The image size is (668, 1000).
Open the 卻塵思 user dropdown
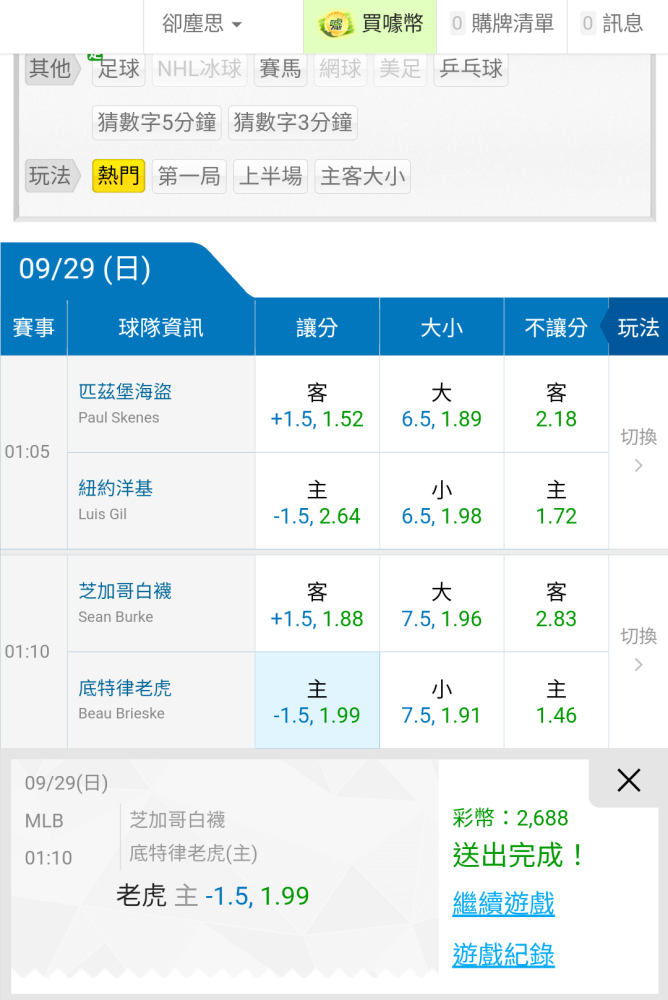pyautogui.click(x=201, y=24)
